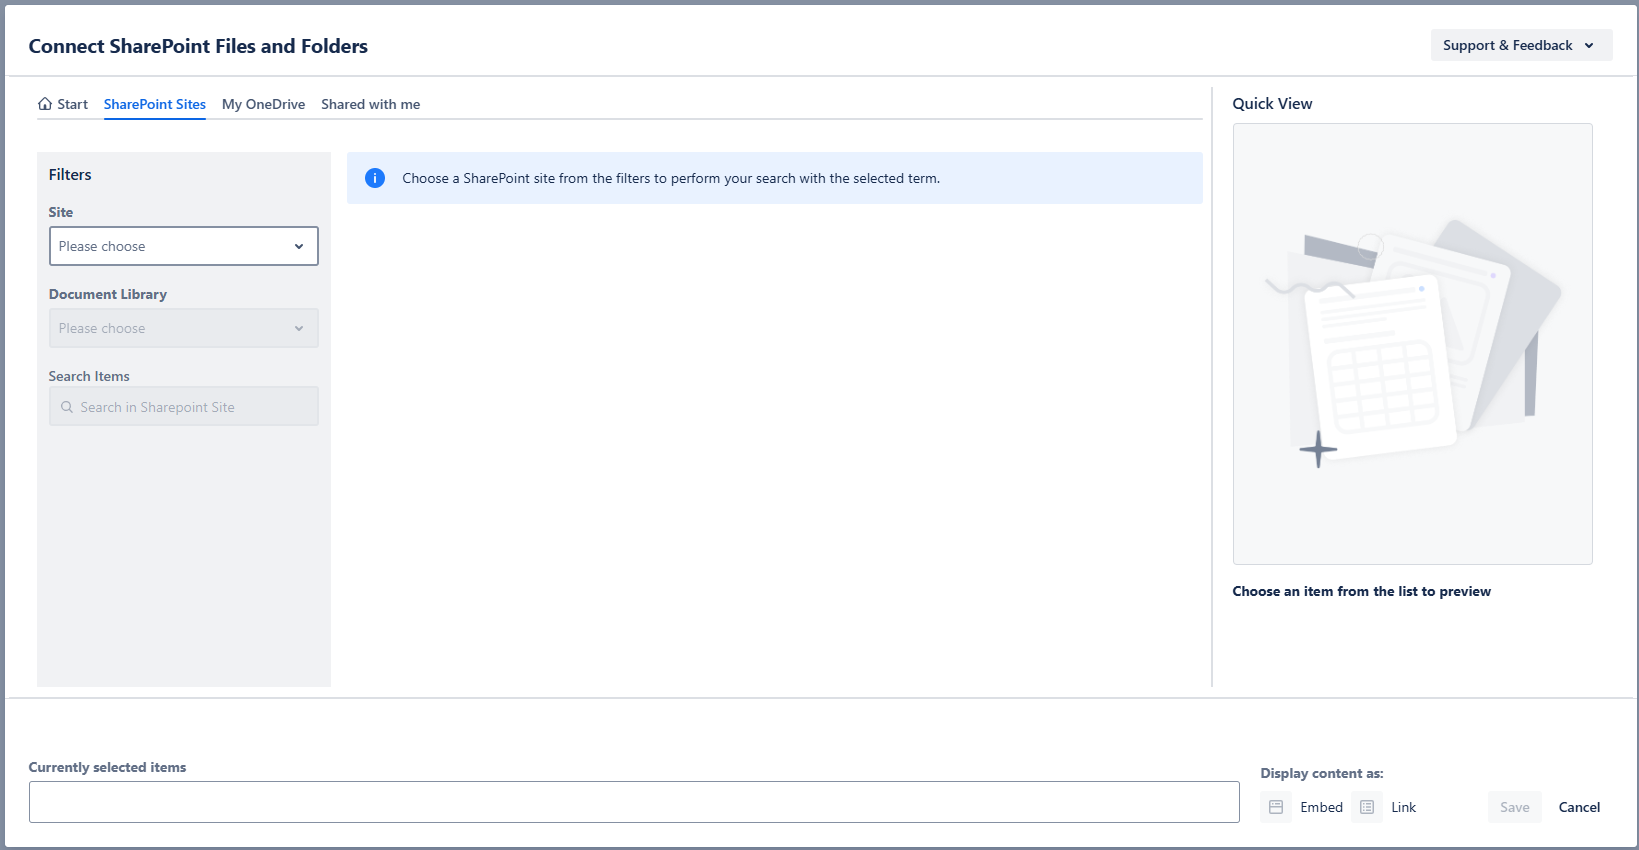Open the Site dropdown
This screenshot has height=850, width=1639.
click(184, 246)
